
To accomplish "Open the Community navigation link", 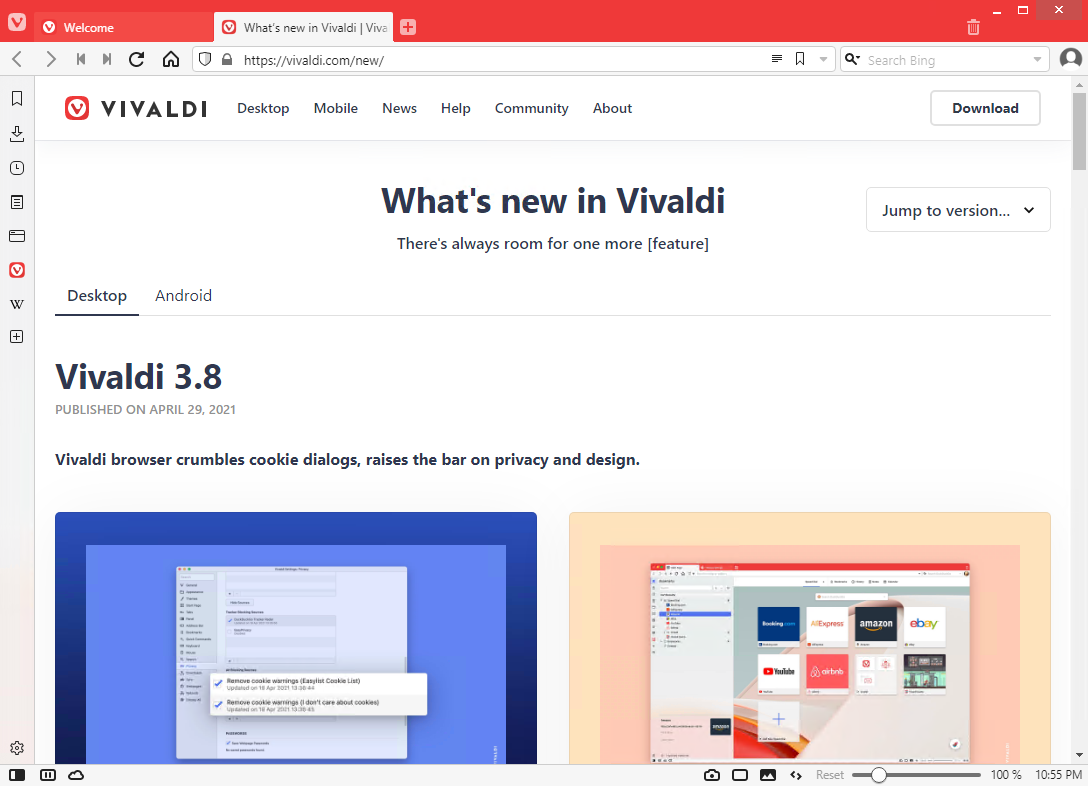I will pos(532,108).
